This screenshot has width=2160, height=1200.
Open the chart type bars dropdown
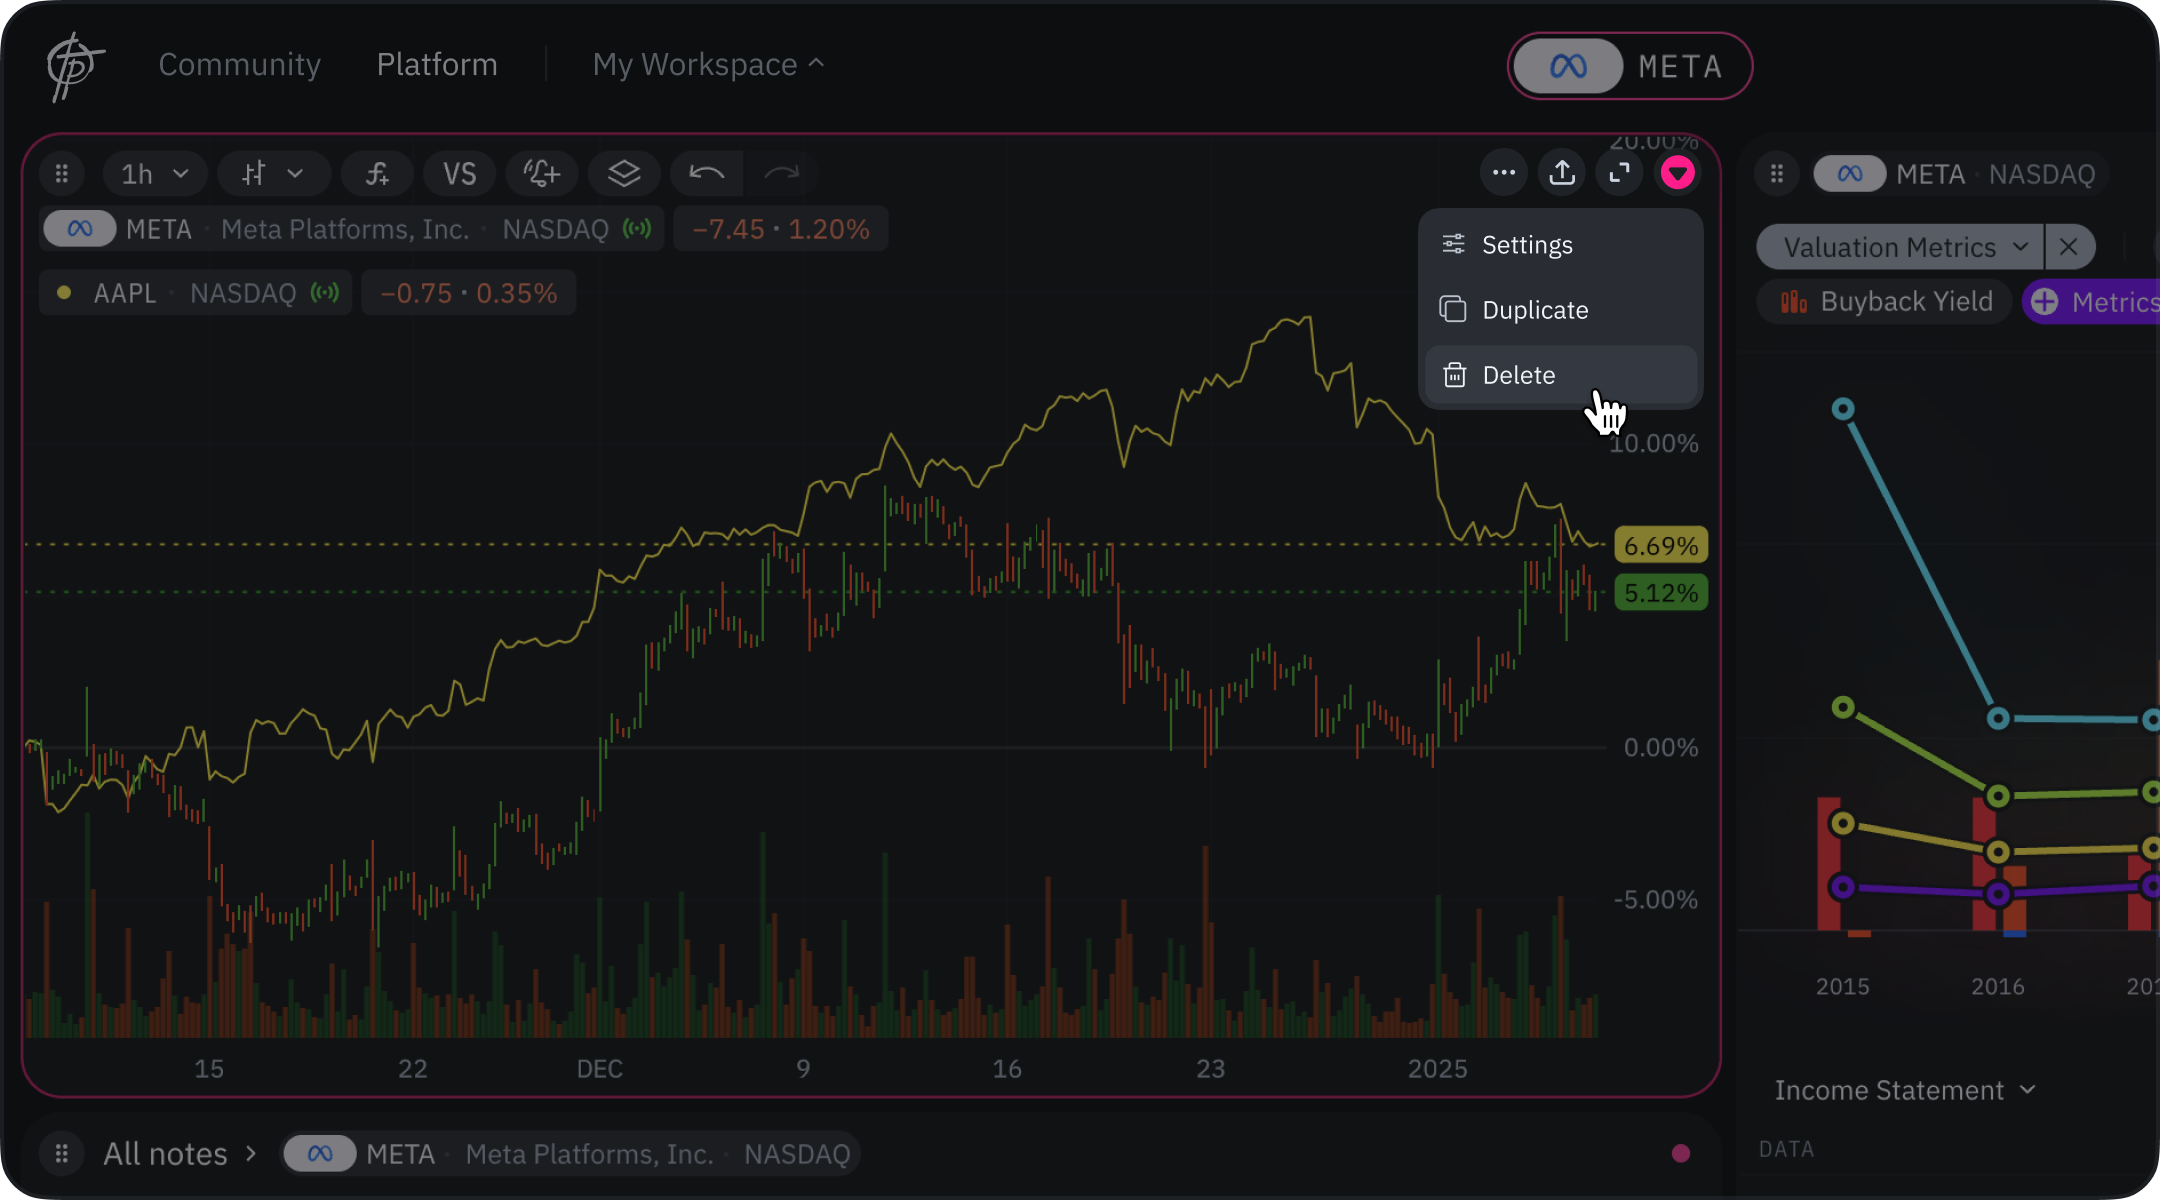(x=273, y=174)
